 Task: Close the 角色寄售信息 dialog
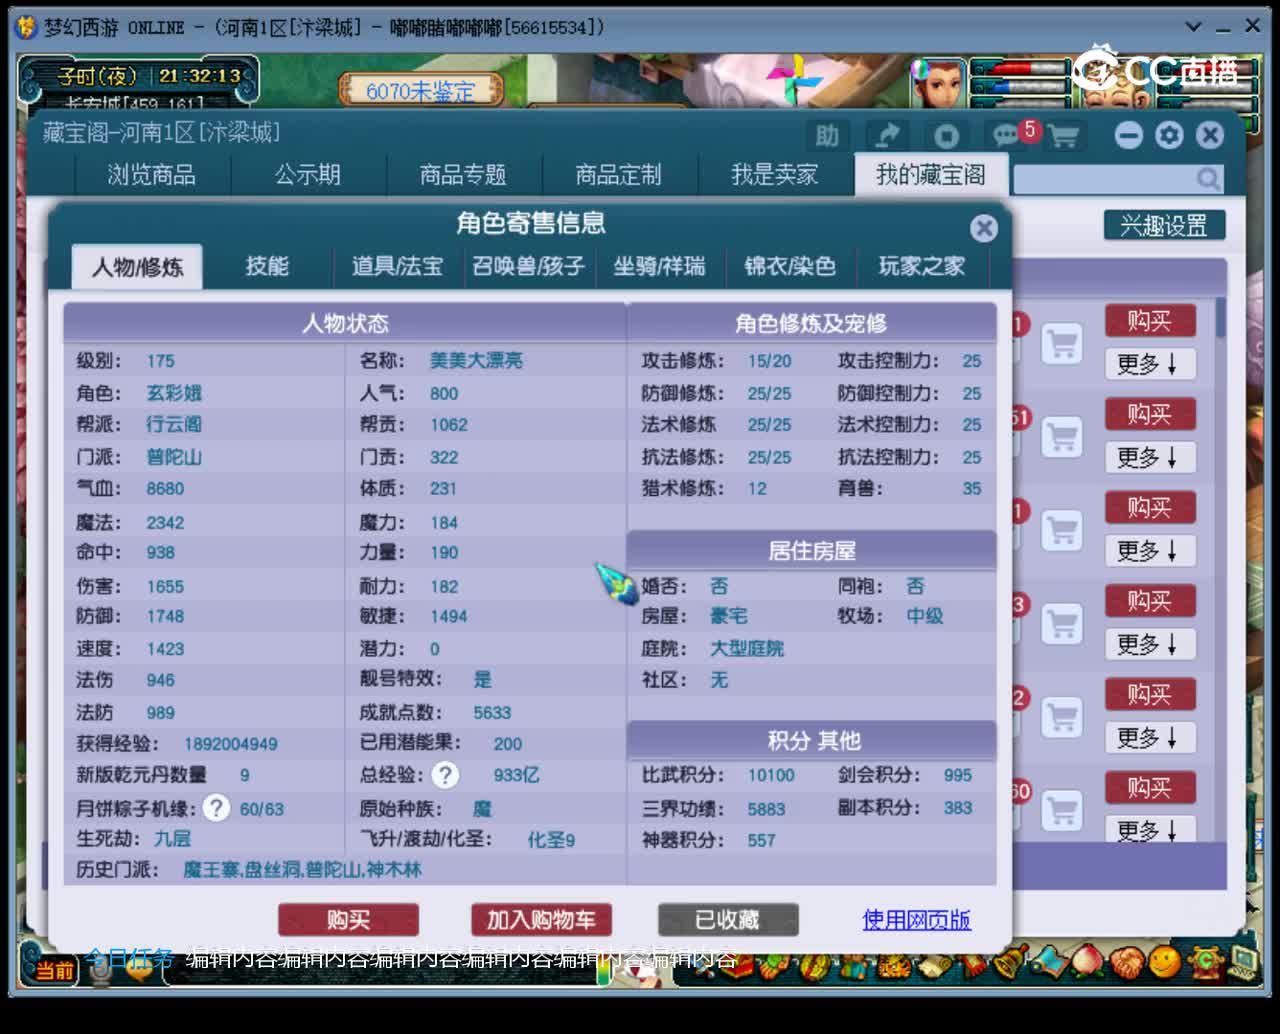(984, 228)
